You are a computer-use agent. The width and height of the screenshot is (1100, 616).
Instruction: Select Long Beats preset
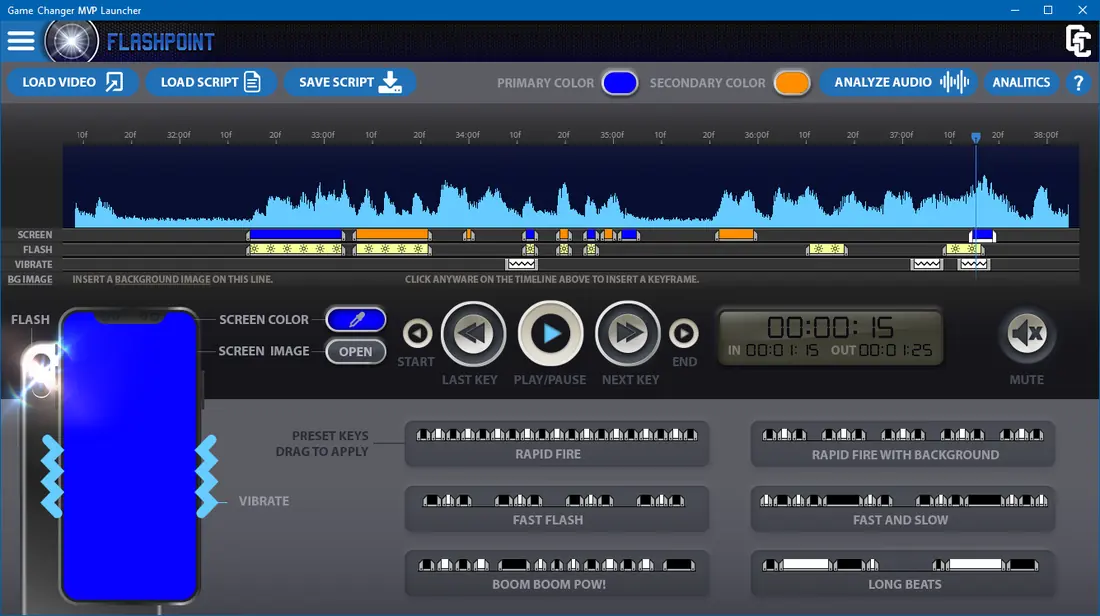coord(903,573)
